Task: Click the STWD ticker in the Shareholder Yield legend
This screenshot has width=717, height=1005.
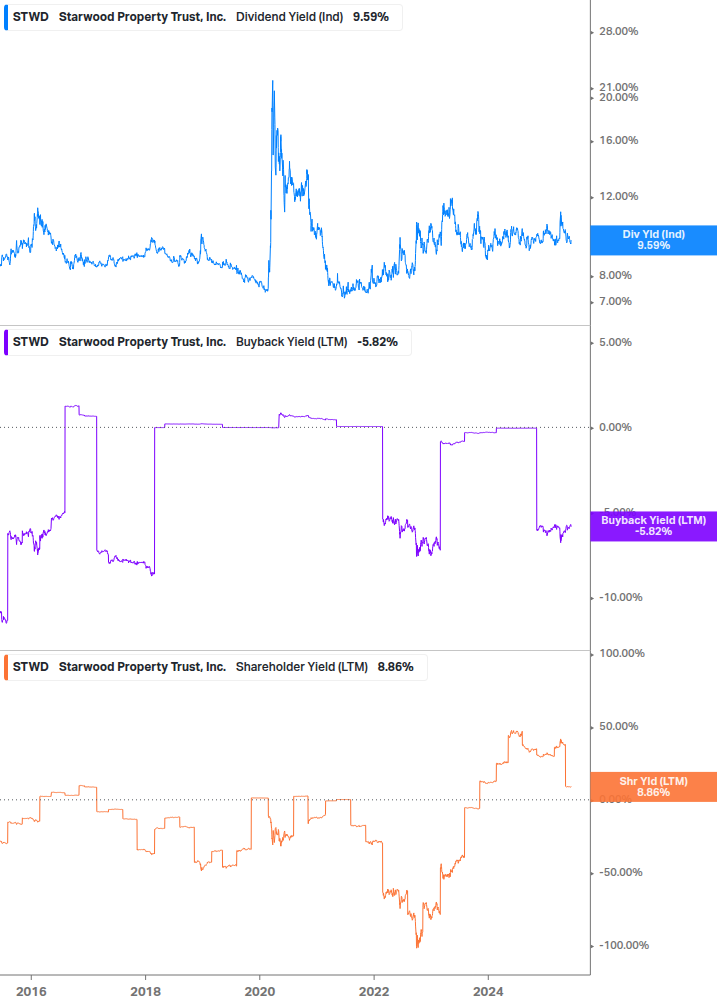Action: [31, 667]
